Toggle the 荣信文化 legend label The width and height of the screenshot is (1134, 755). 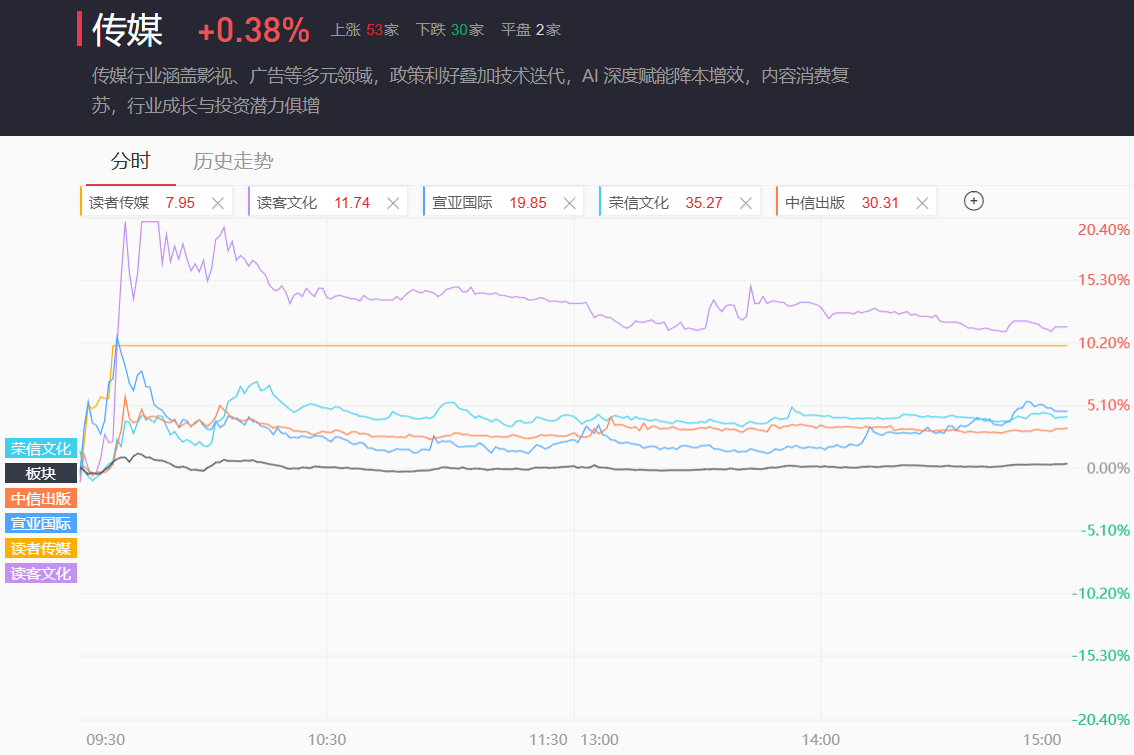pyautogui.click(x=41, y=449)
